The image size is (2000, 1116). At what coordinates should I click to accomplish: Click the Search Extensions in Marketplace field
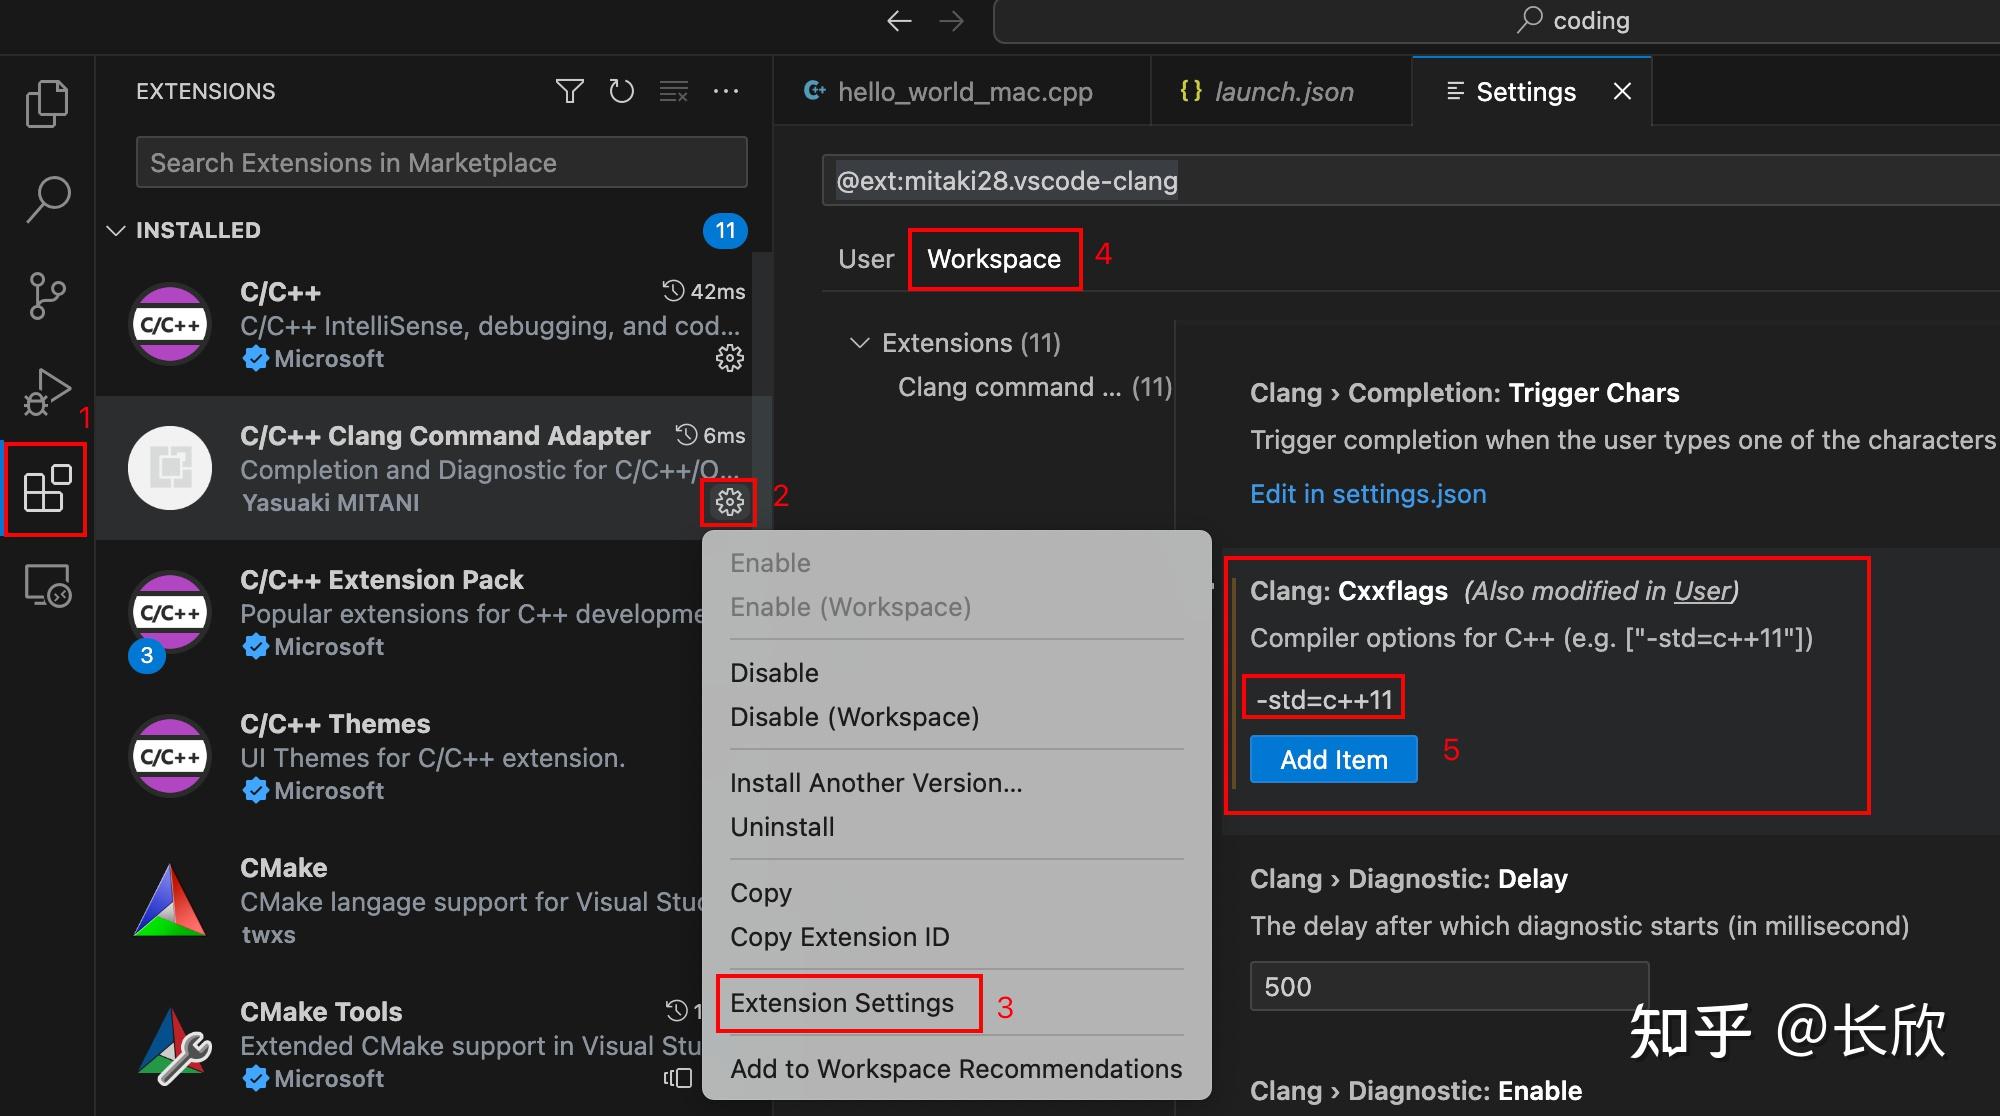tap(441, 163)
